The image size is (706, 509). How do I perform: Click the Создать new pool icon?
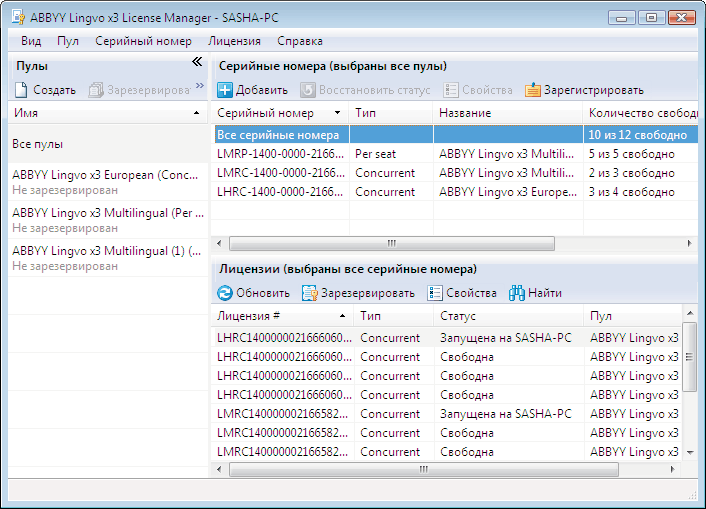pos(21,90)
